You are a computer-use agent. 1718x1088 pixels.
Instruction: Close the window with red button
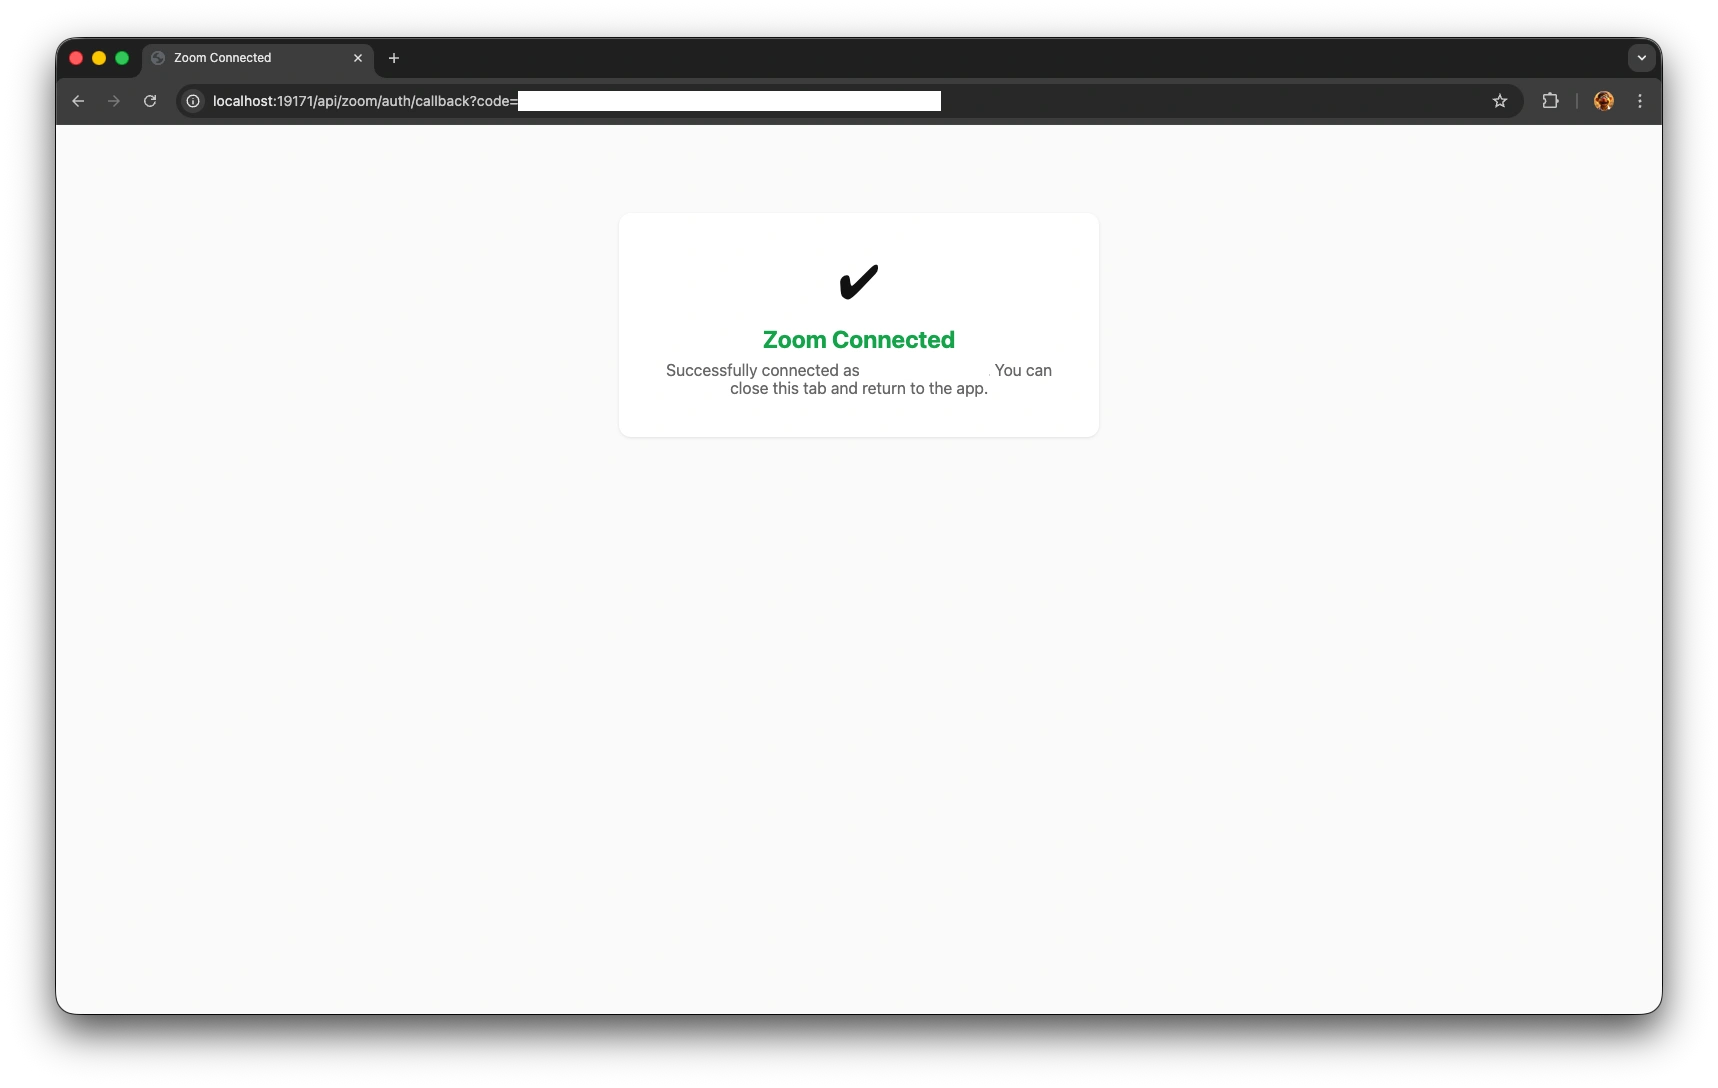76,58
